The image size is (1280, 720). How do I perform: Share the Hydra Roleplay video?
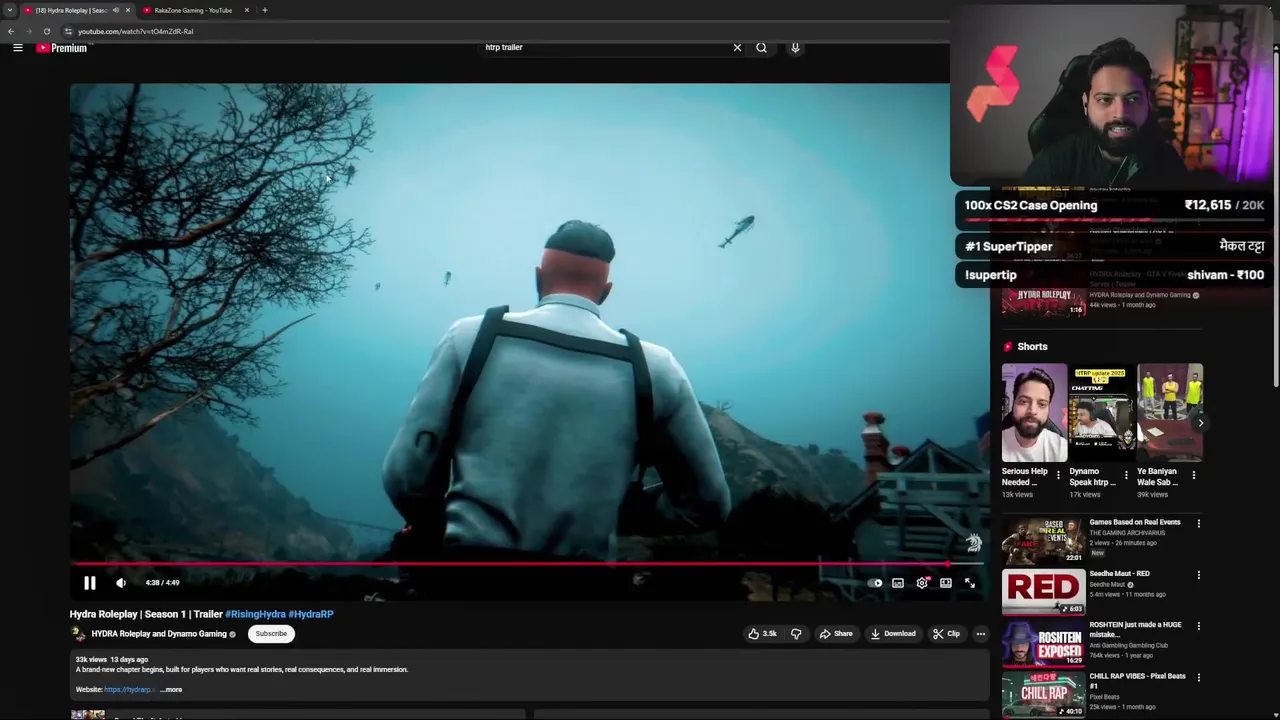[836, 633]
